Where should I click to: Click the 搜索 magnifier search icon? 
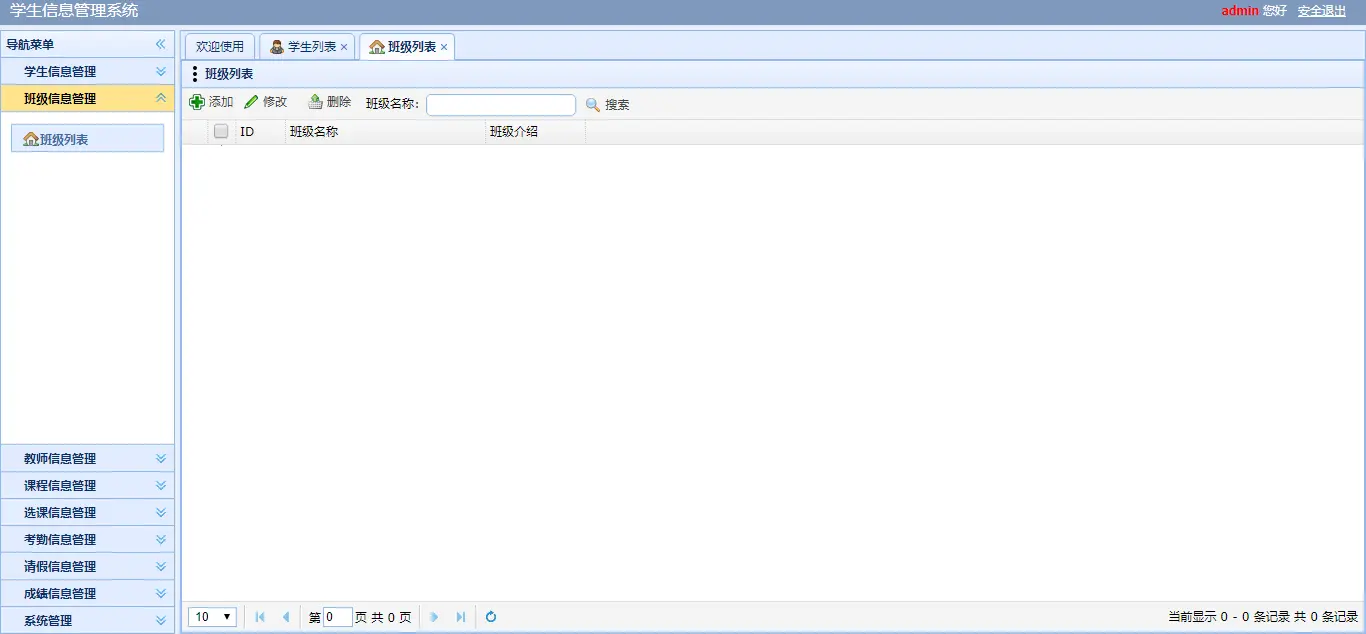593,104
